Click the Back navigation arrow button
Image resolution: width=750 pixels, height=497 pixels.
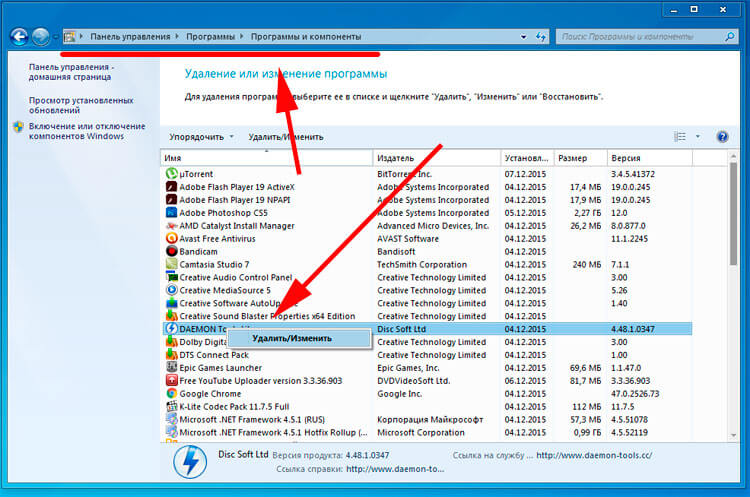pyautogui.click(x=19, y=36)
